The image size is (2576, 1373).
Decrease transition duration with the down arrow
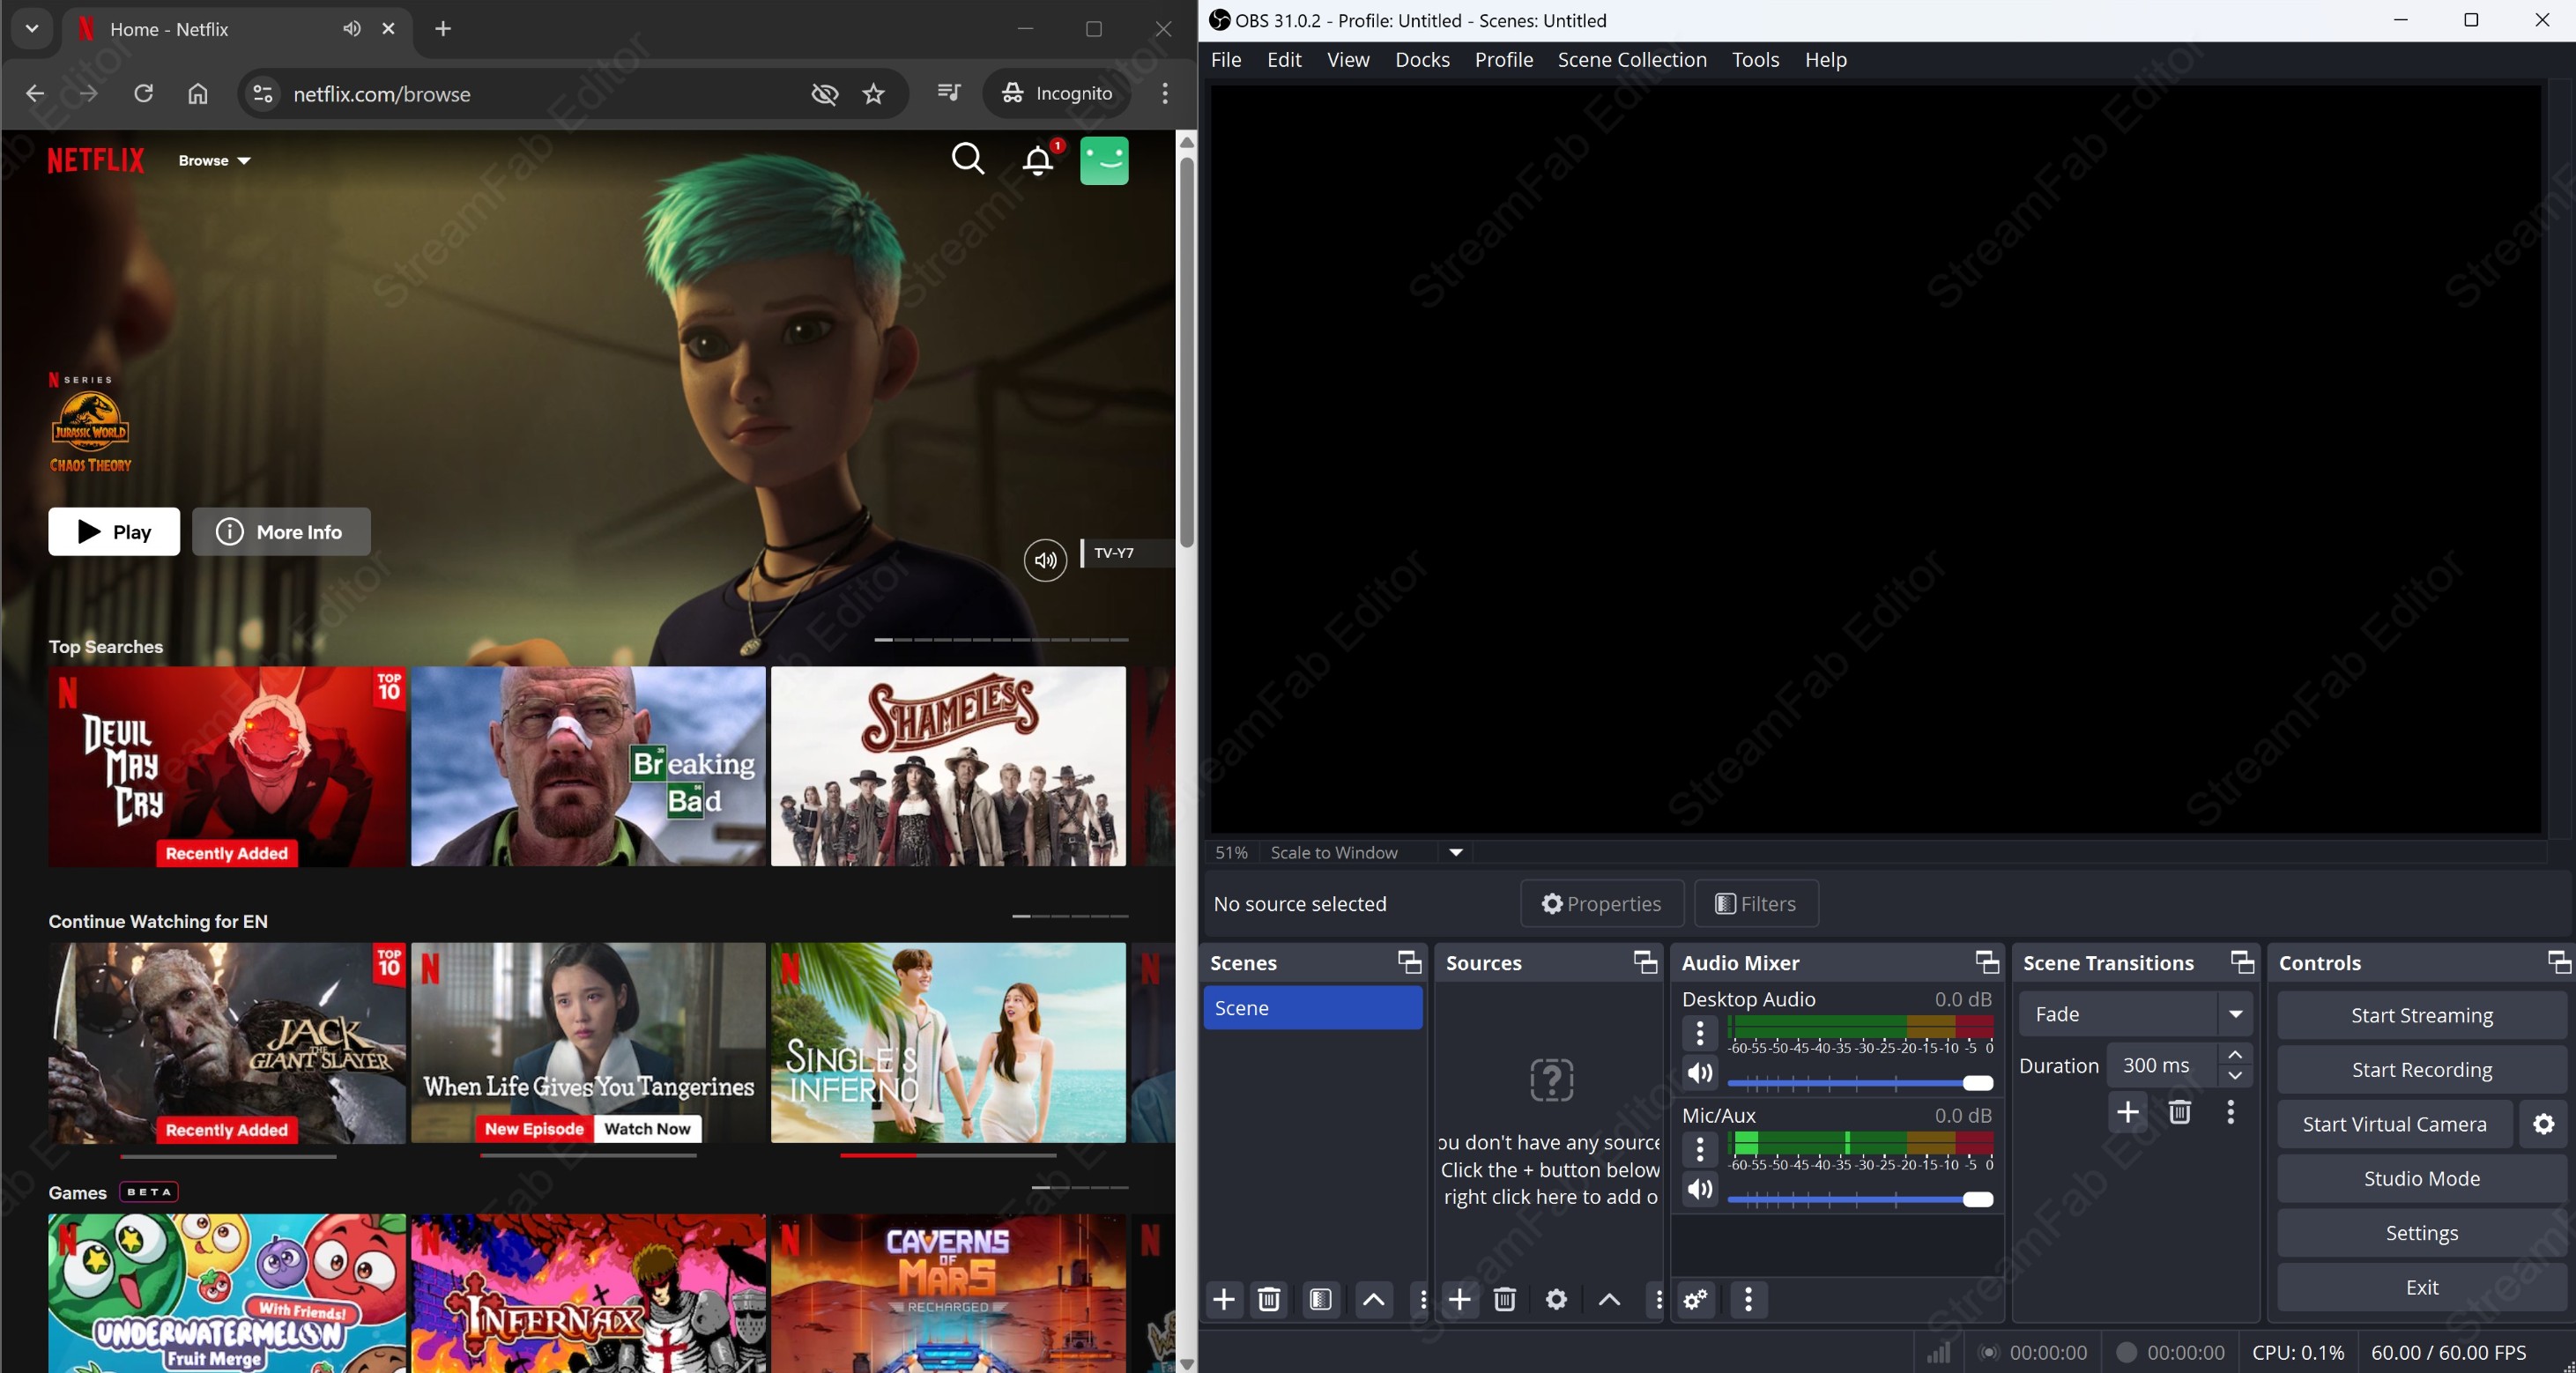click(x=2235, y=1076)
